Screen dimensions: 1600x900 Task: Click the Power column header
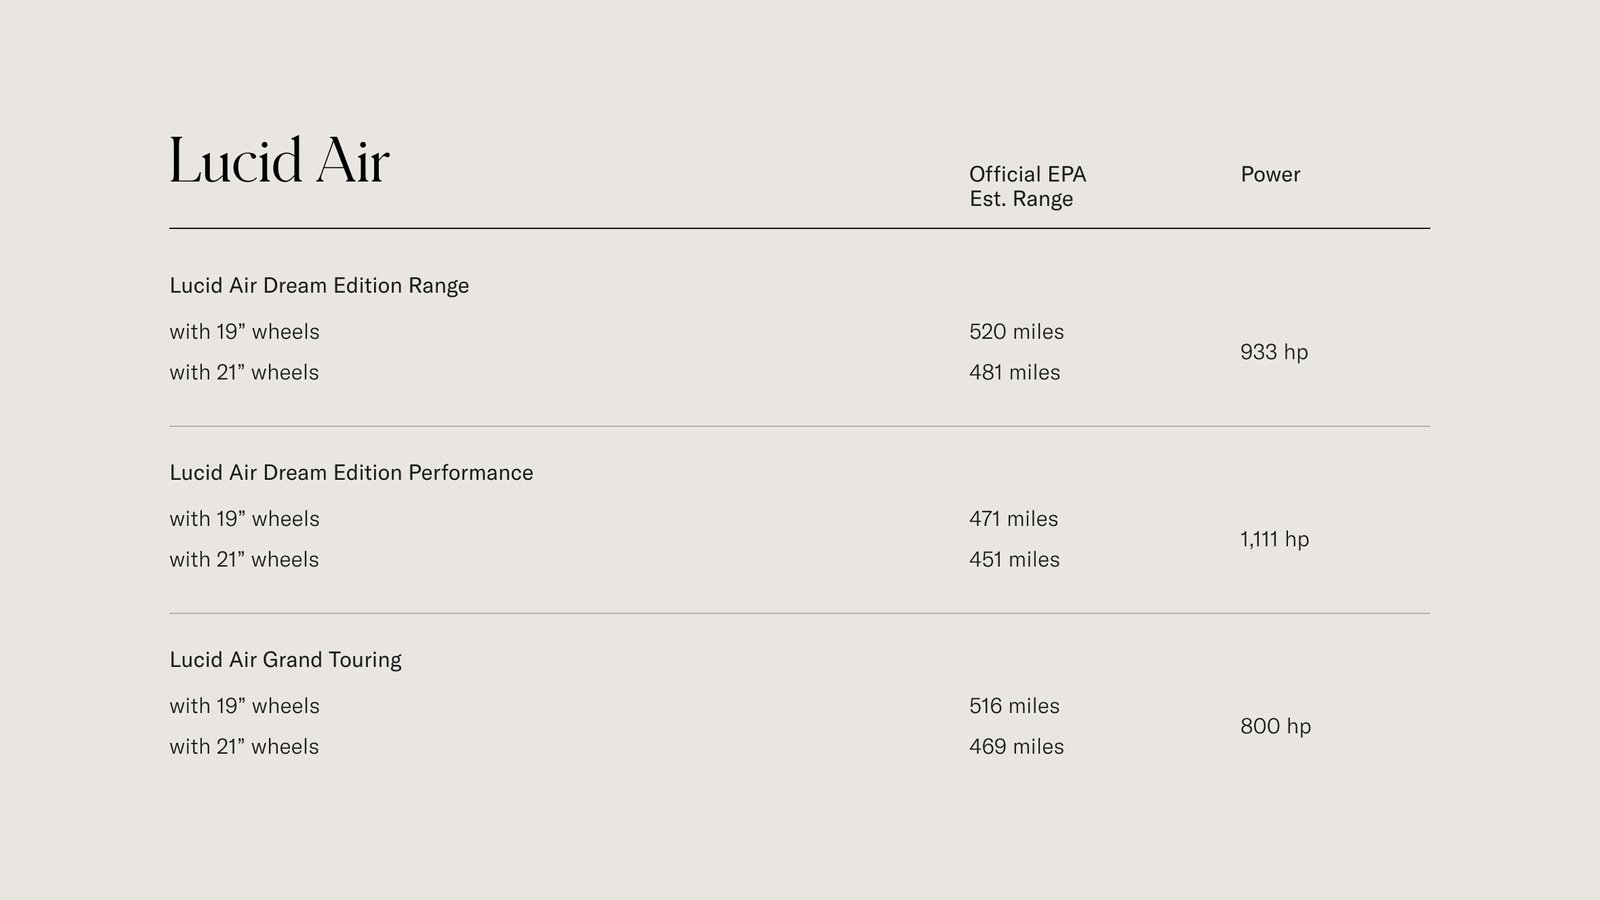1270,174
